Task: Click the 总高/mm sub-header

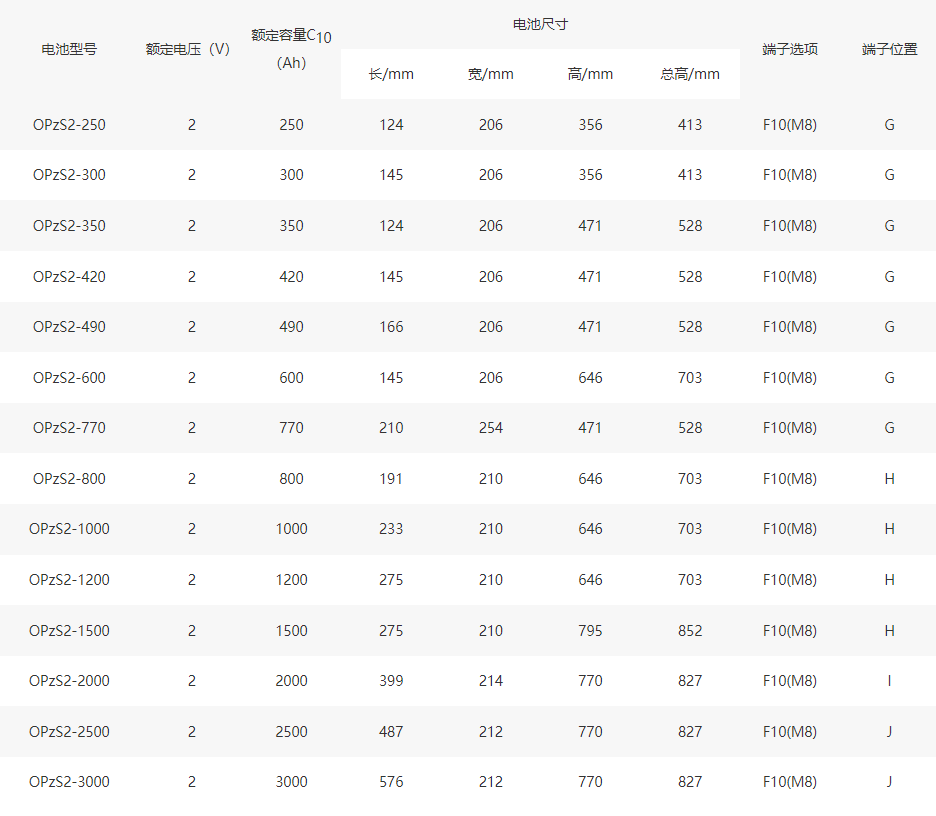Action: point(690,74)
